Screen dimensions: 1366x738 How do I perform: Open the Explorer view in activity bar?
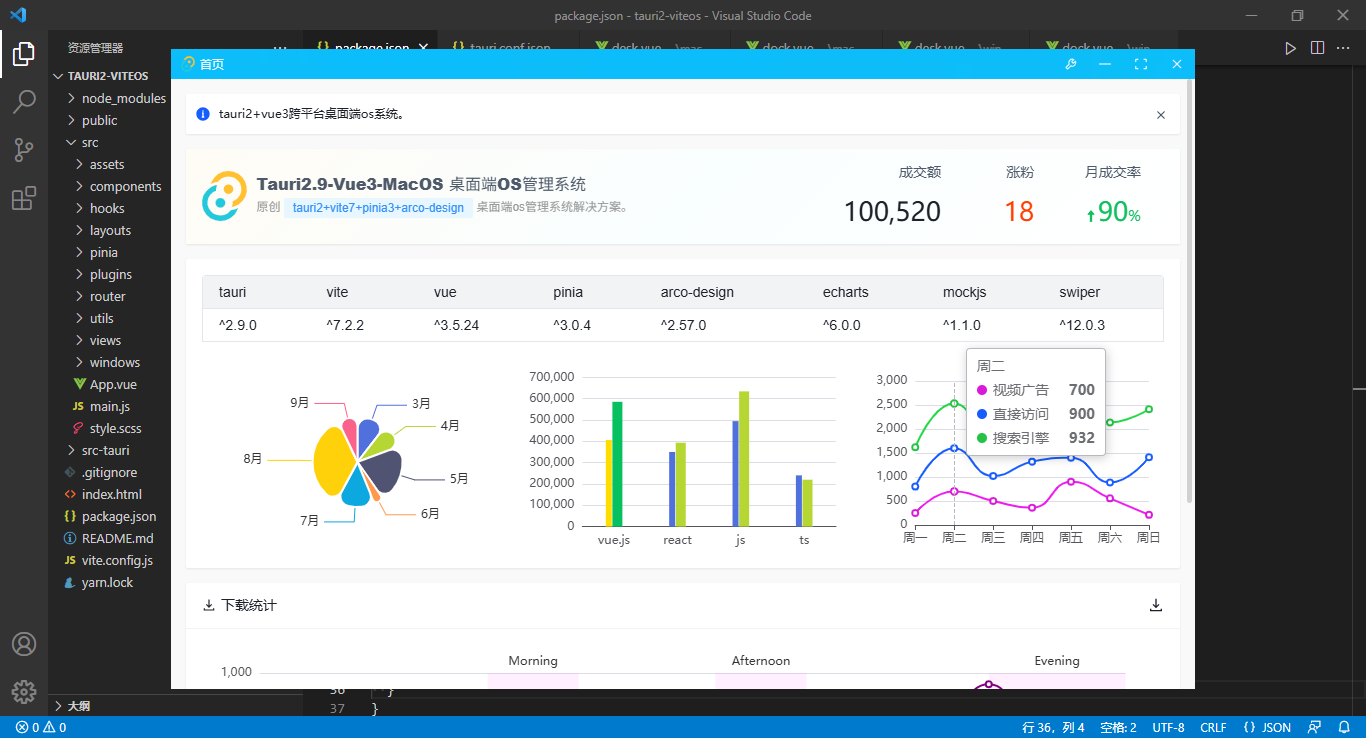[x=24, y=53]
